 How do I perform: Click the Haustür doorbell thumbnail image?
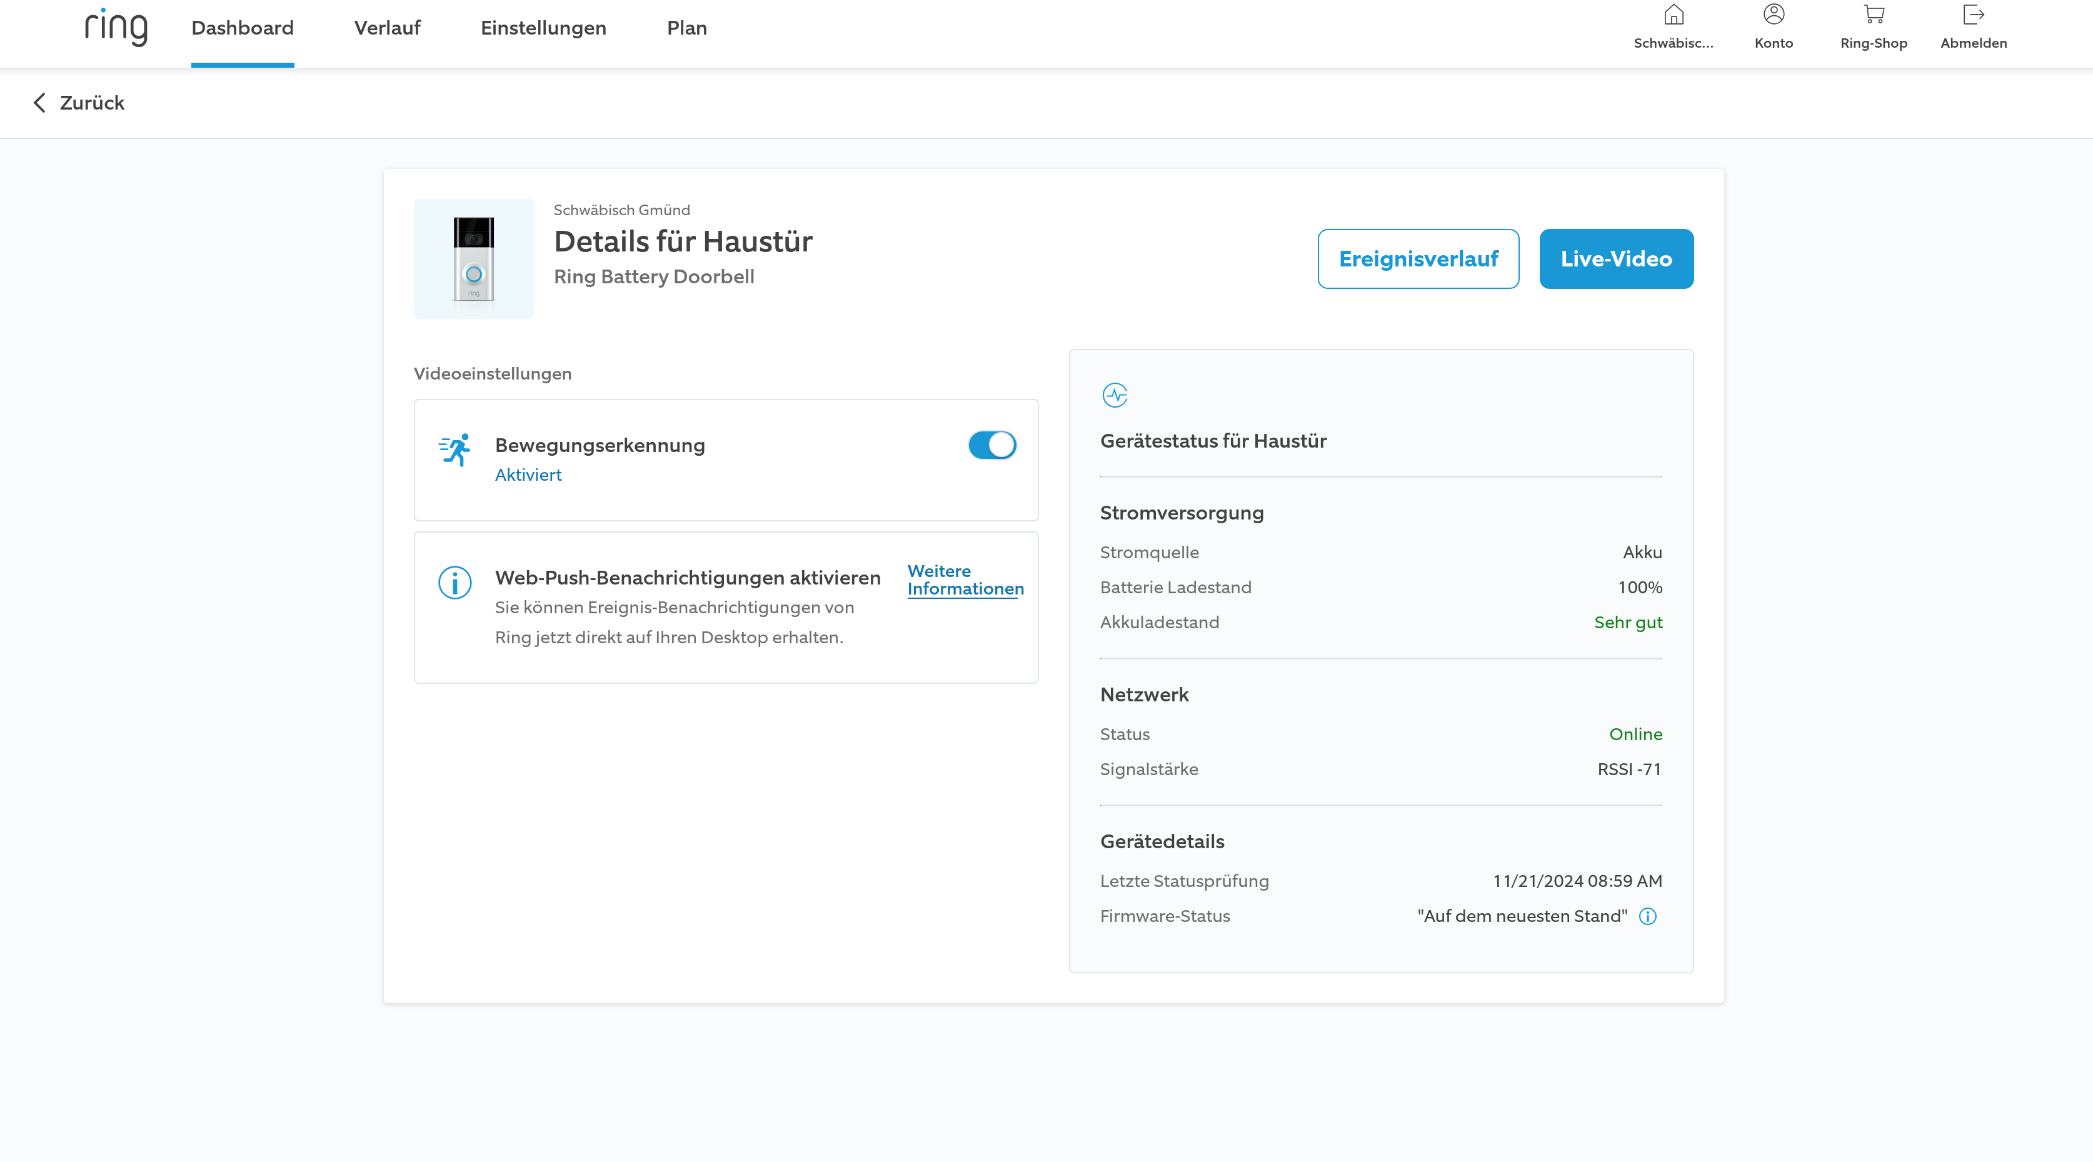[x=474, y=259]
